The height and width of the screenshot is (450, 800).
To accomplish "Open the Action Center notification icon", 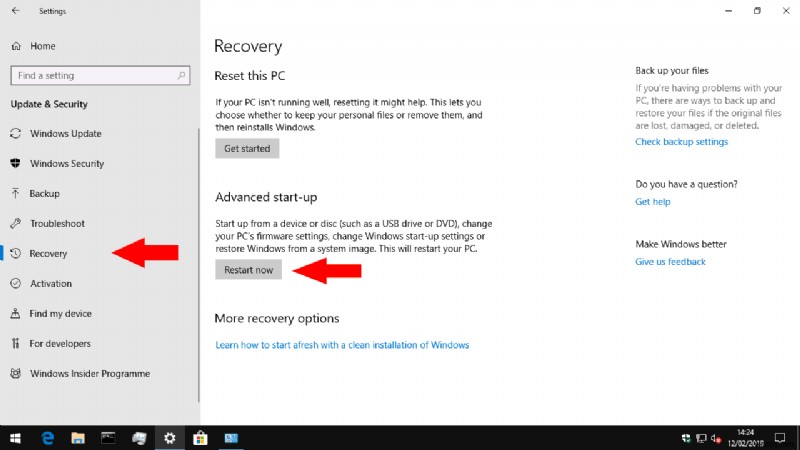I will click(780, 438).
